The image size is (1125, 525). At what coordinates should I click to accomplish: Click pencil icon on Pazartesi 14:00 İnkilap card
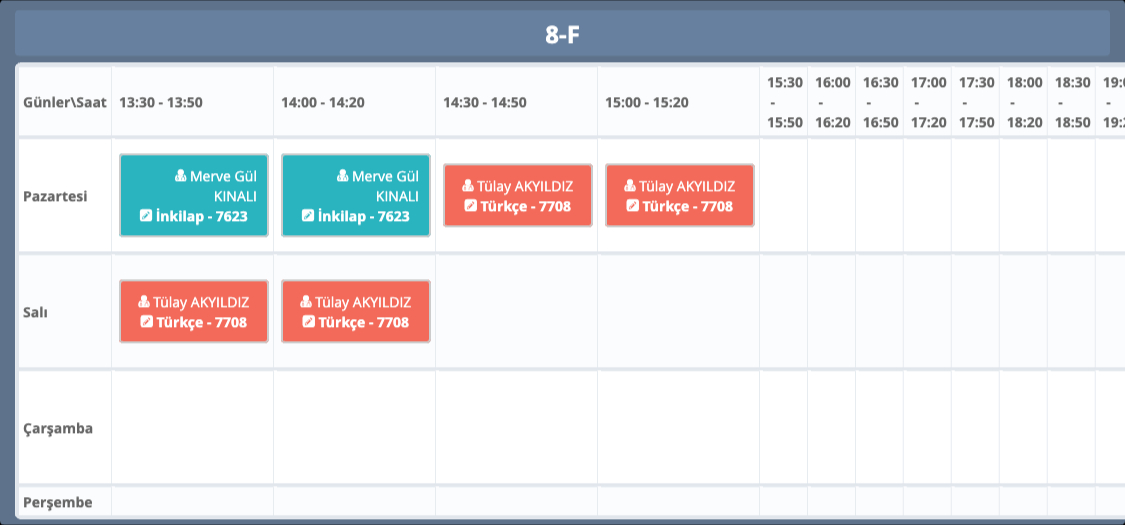pyautogui.click(x=308, y=216)
